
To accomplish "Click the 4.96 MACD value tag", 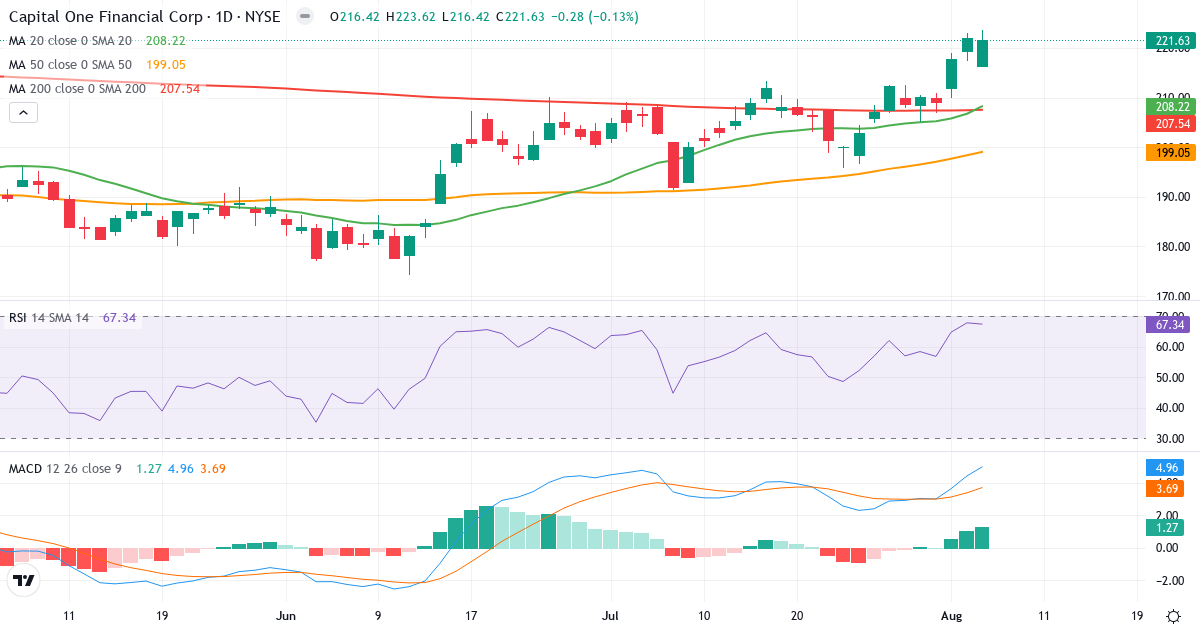I will pos(1166,467).
